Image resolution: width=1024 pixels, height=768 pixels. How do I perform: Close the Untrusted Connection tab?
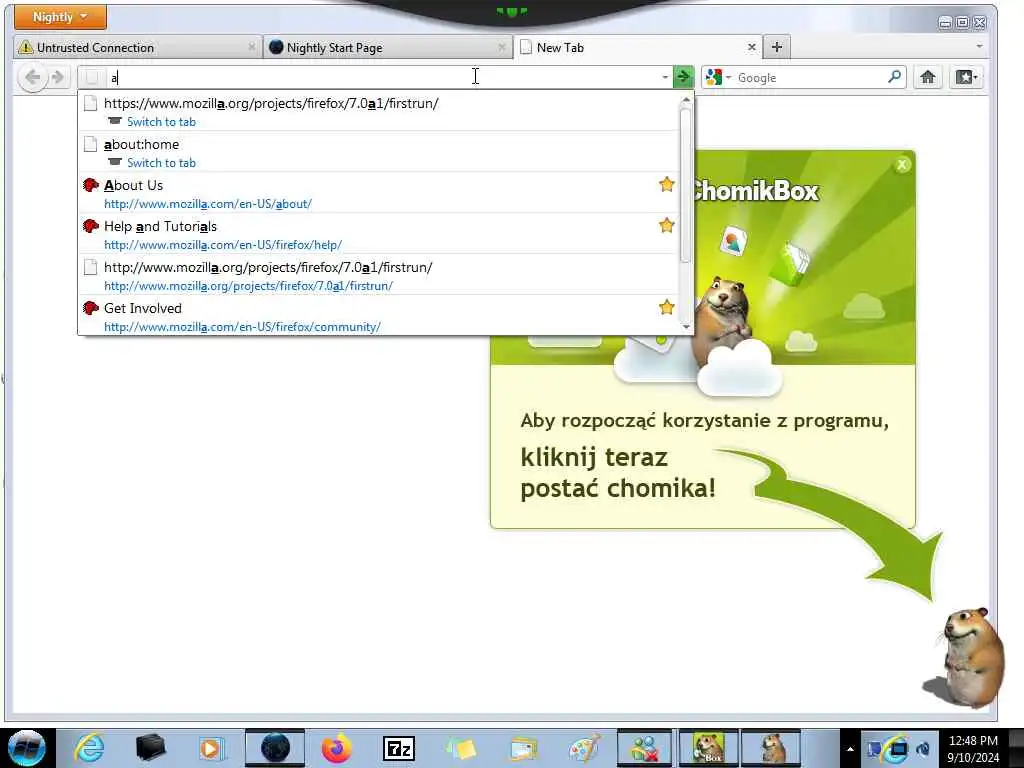tap(251, 47)
